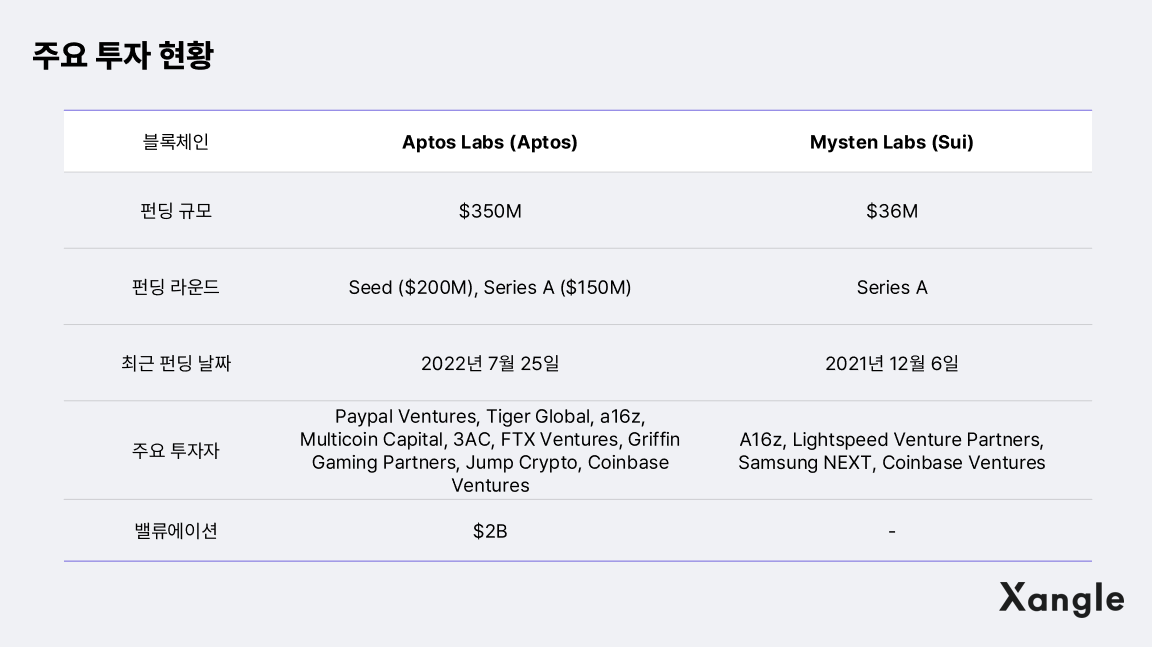Select the 블록체인 header cell

coord(176,141)
